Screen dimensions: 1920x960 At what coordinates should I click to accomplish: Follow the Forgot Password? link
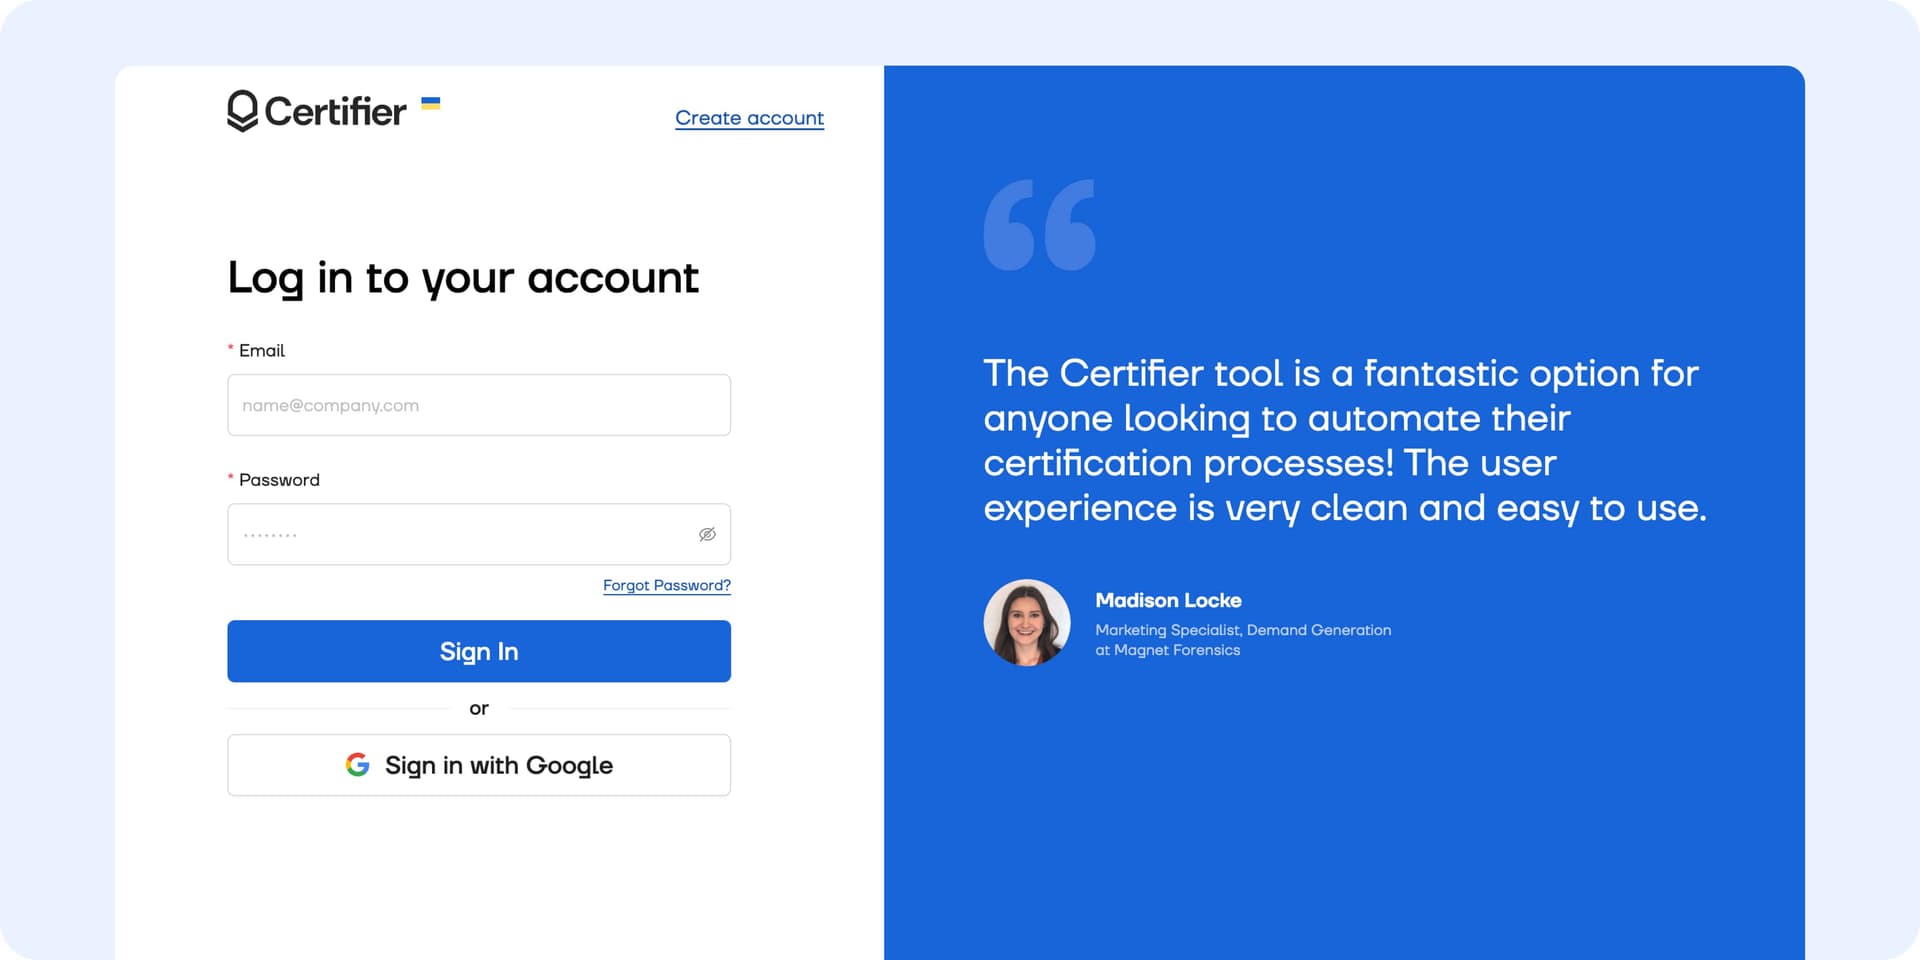[x=666, y=586]
